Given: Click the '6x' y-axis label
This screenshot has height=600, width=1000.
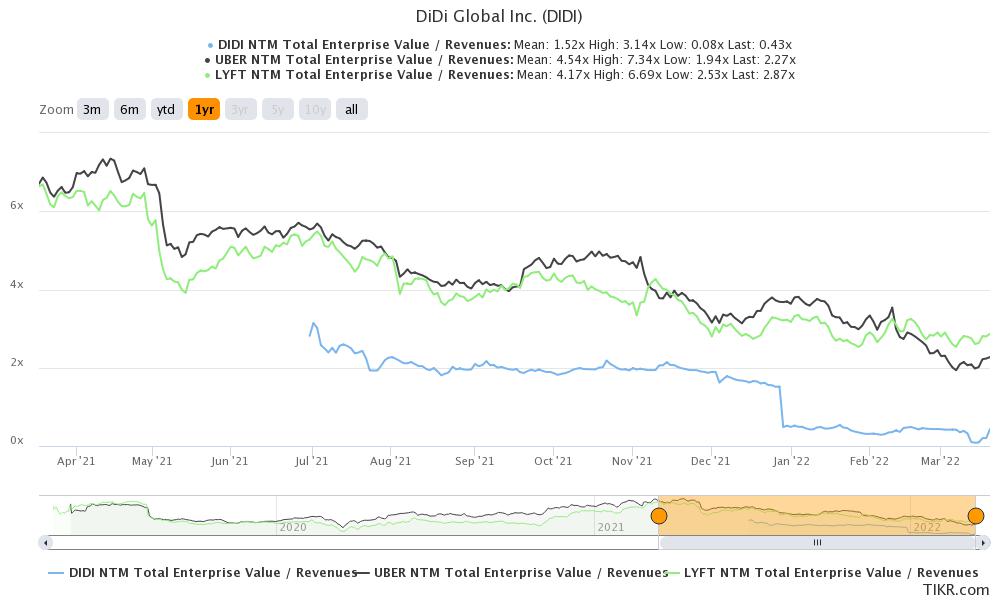Looking at the screenshot, I should (x=17, y=205).
